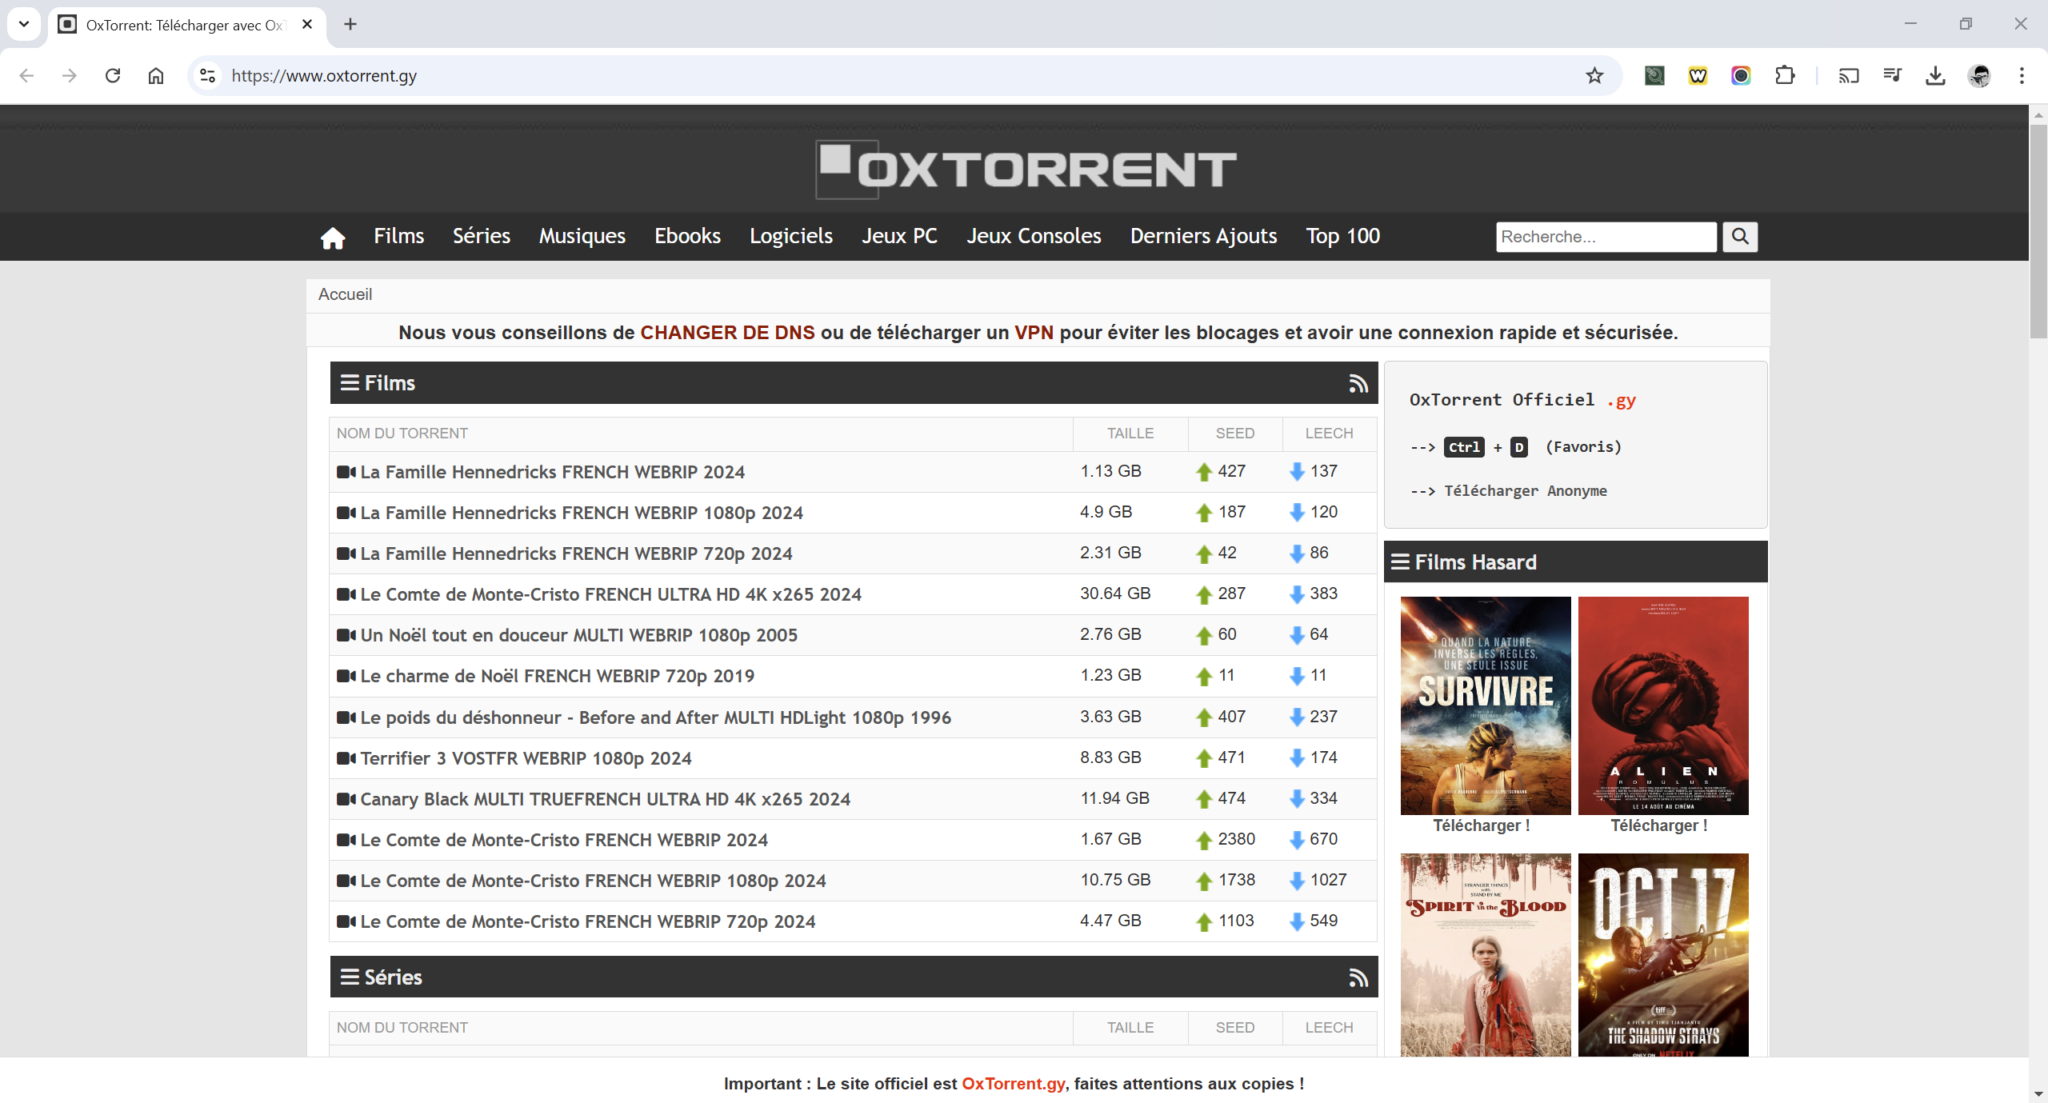Bookmark the page with the star icon

(x=1594, y=75)
